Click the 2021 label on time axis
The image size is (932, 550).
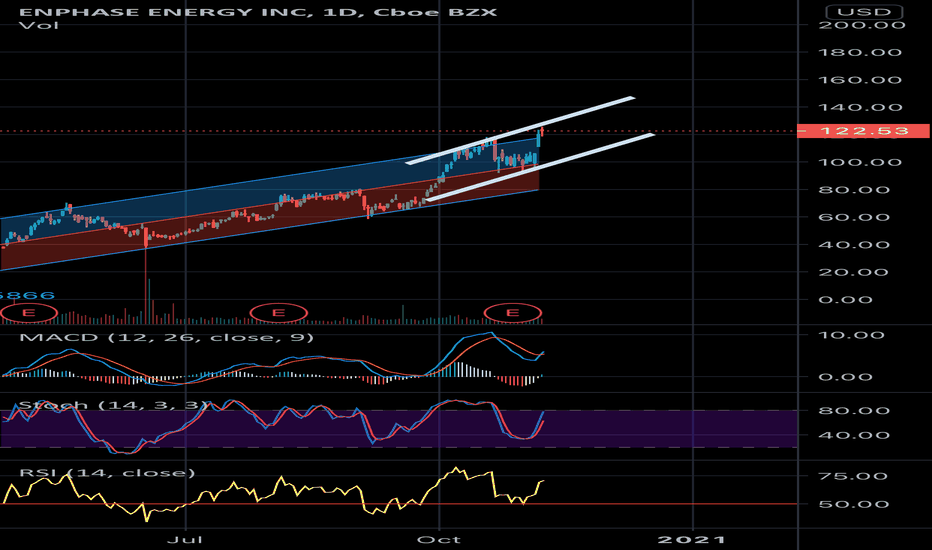692,540
